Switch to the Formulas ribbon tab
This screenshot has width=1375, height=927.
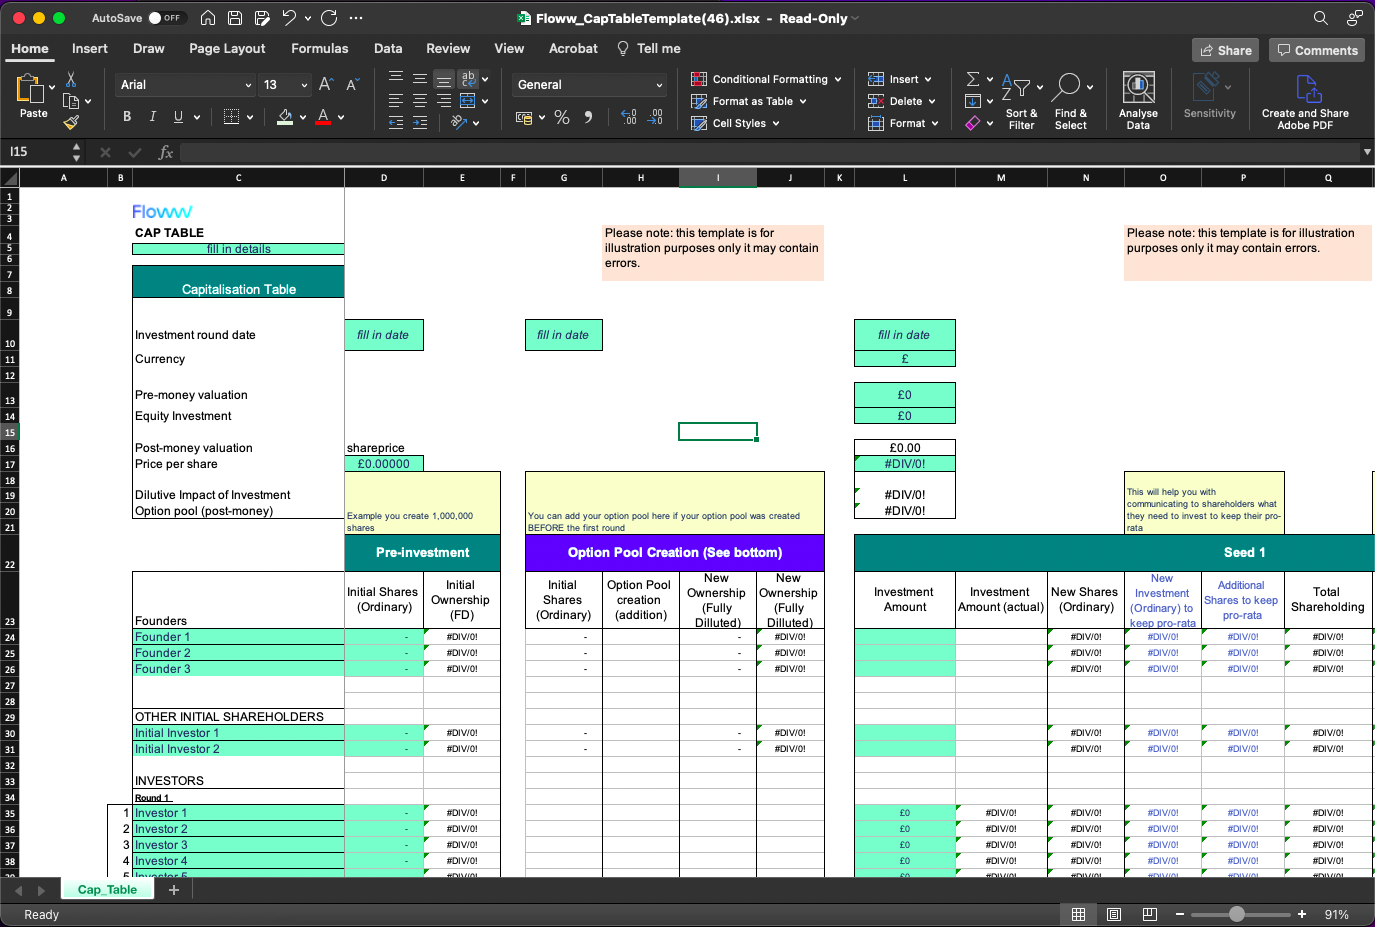click(319, 48)
